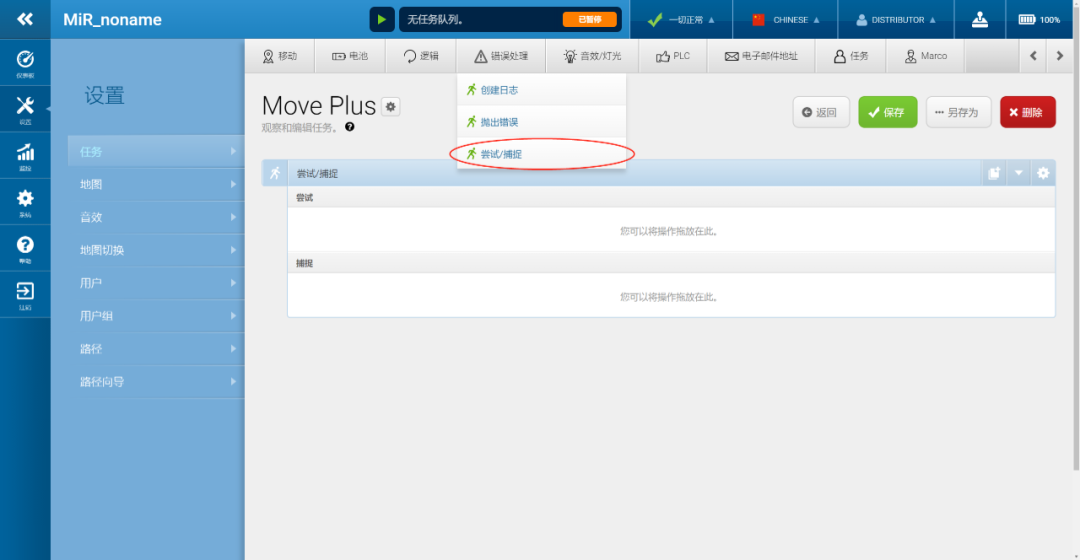Click the joystick manual control icon
Image resolution: width=1080 pixels, height=560 pixels.
point(979,19)
